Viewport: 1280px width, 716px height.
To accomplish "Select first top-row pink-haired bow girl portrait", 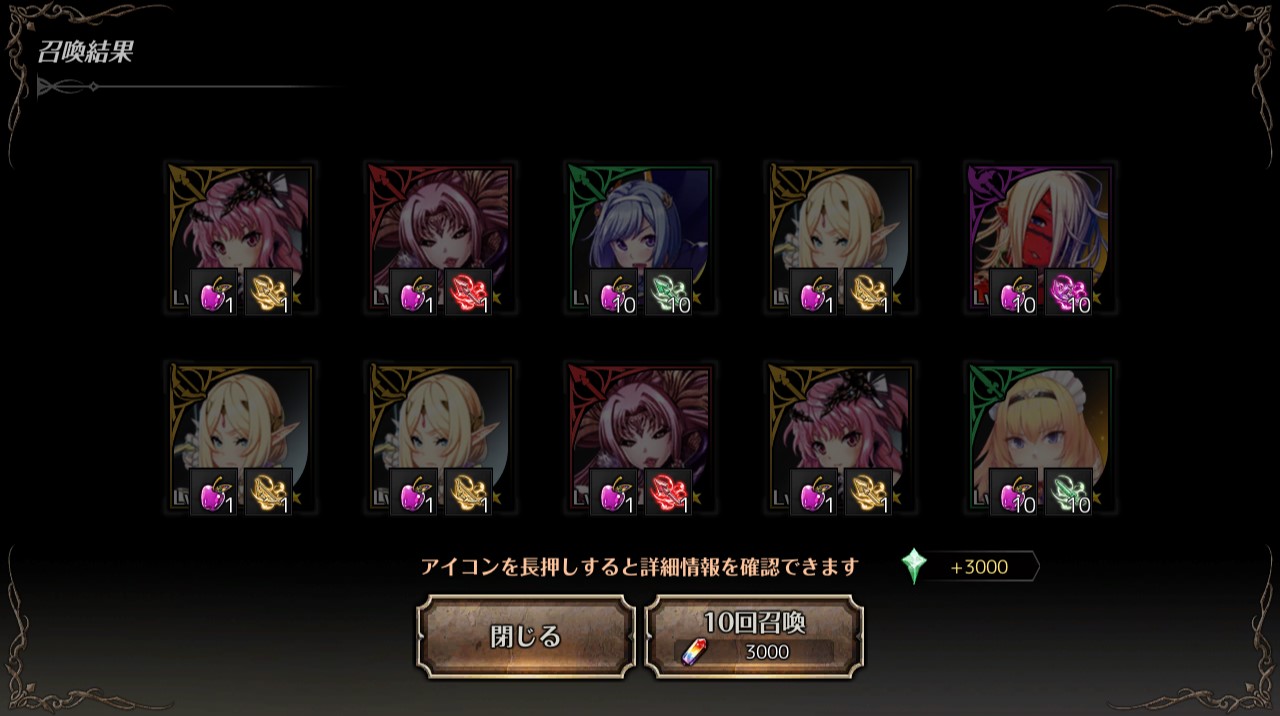I will pyautogui.click(x=240, y=238).
